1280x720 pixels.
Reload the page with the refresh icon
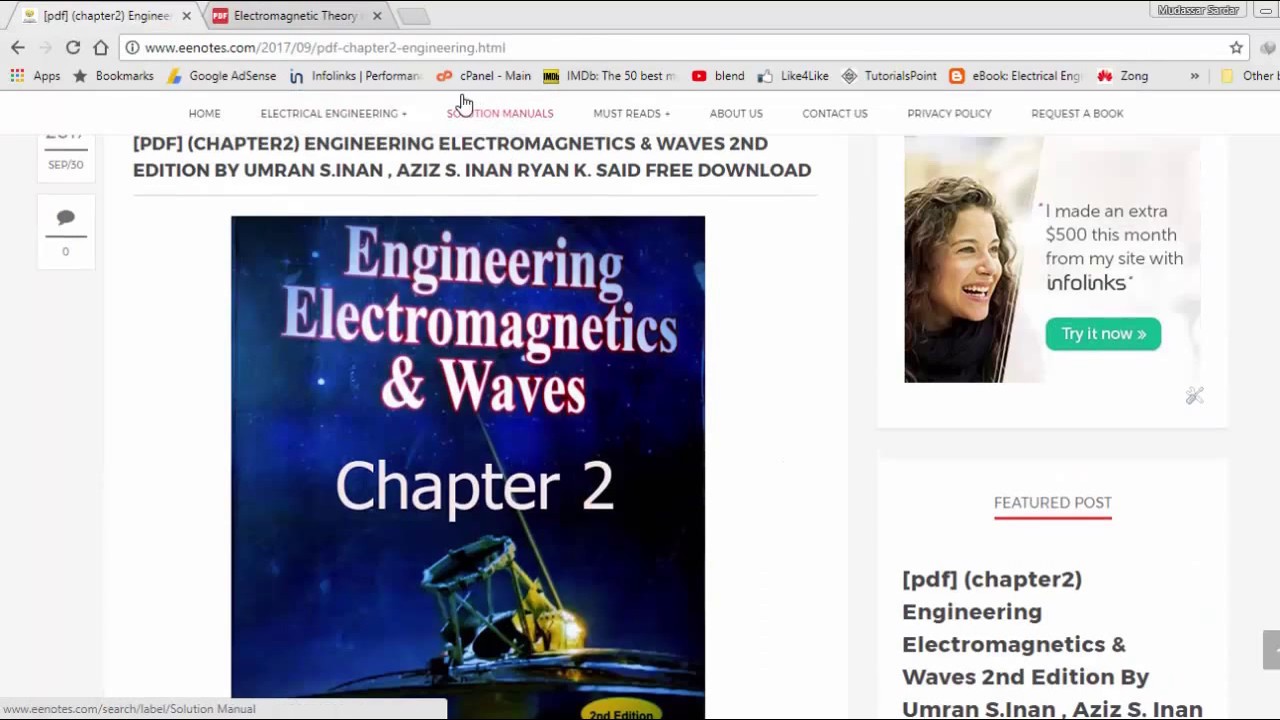[x=73, y=47]
